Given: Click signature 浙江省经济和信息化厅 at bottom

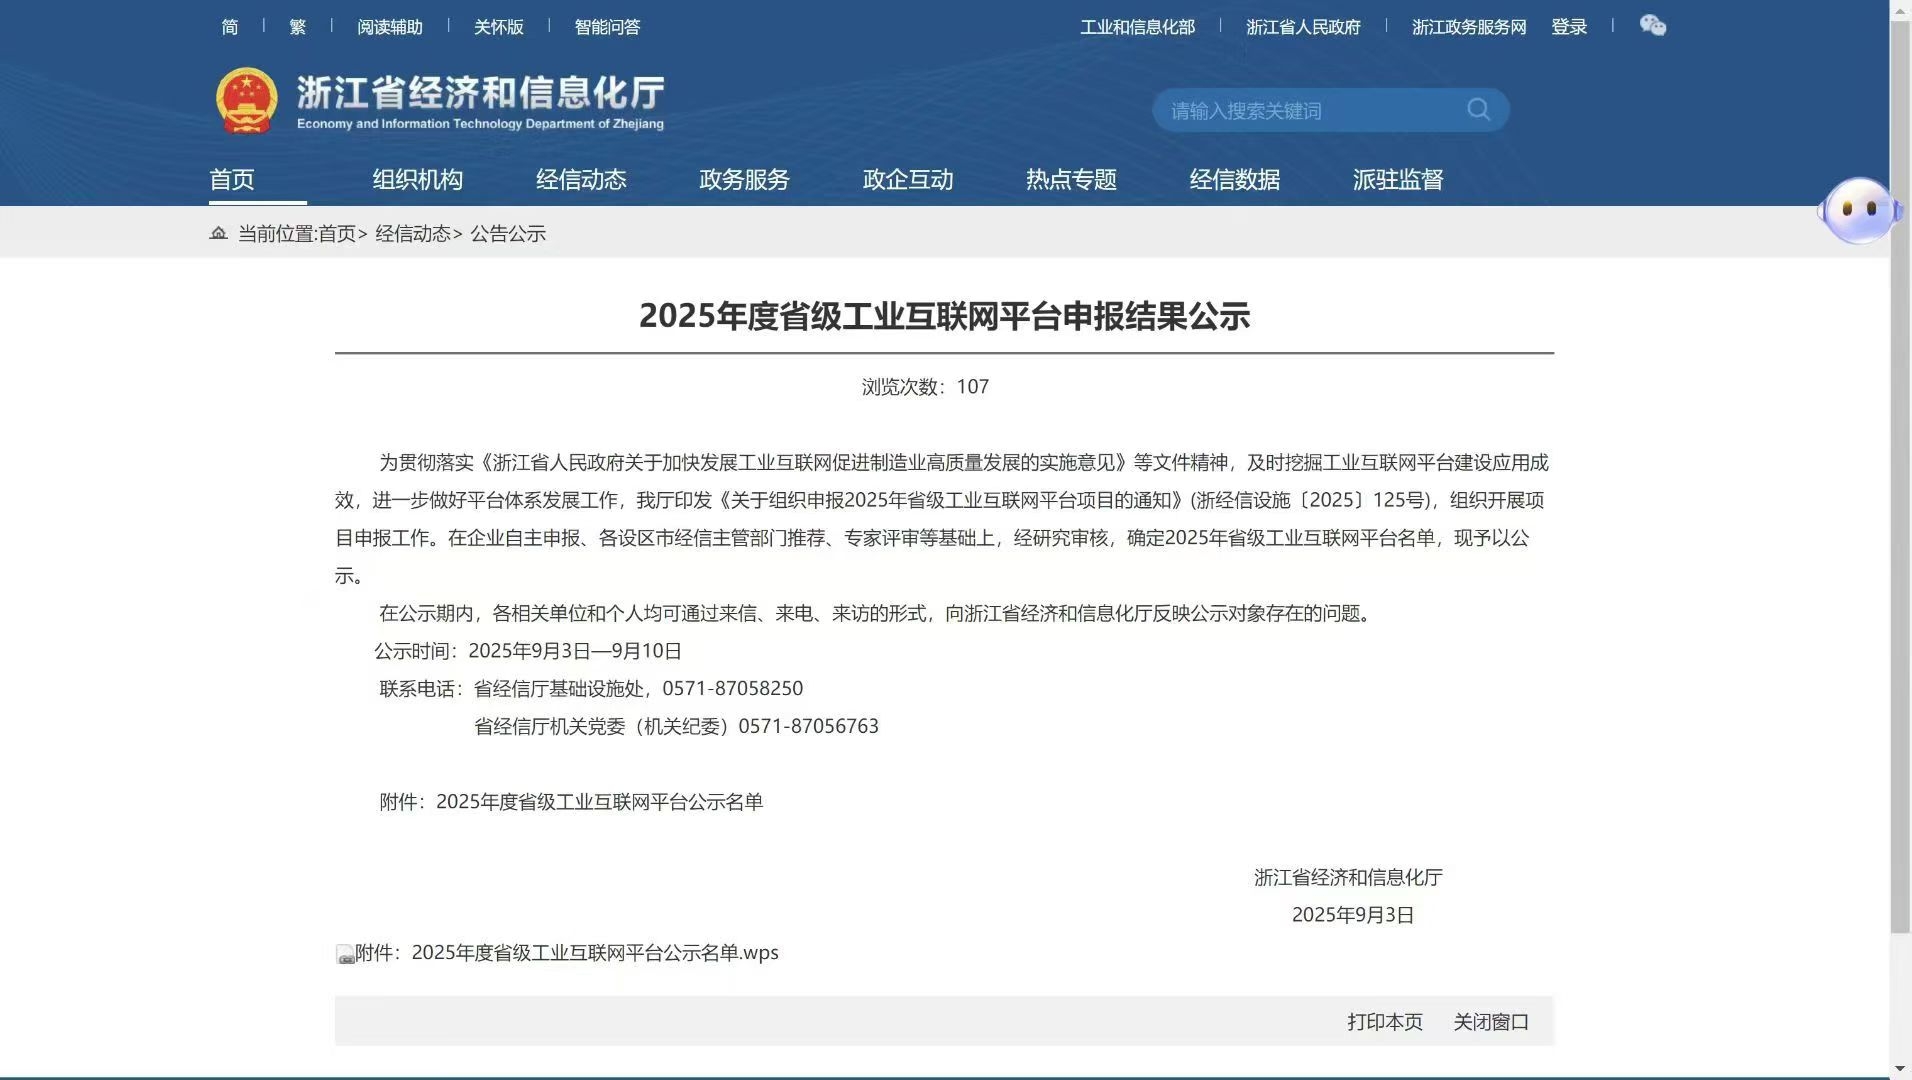Looking at the screenshot, I should tap(1348, 877).
